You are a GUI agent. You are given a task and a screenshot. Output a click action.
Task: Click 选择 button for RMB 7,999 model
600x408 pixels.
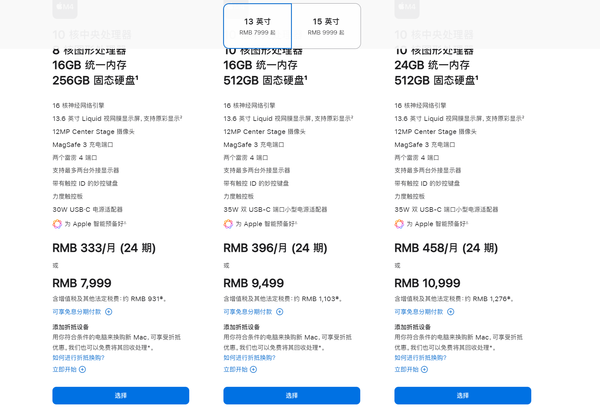click(121, 395)
